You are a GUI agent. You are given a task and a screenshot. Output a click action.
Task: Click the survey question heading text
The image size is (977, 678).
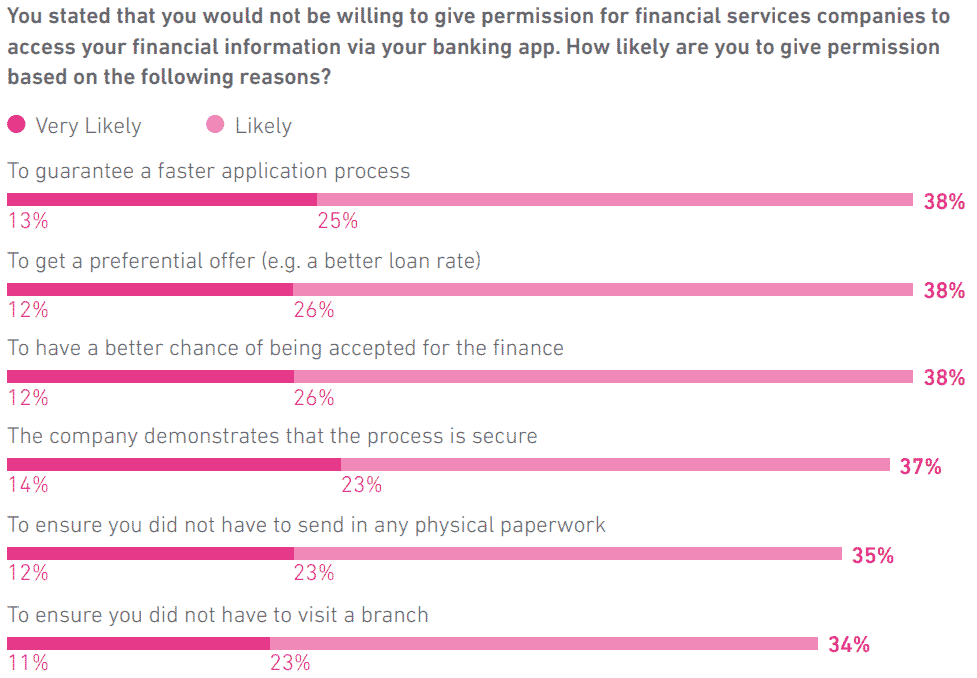[479, 46]
